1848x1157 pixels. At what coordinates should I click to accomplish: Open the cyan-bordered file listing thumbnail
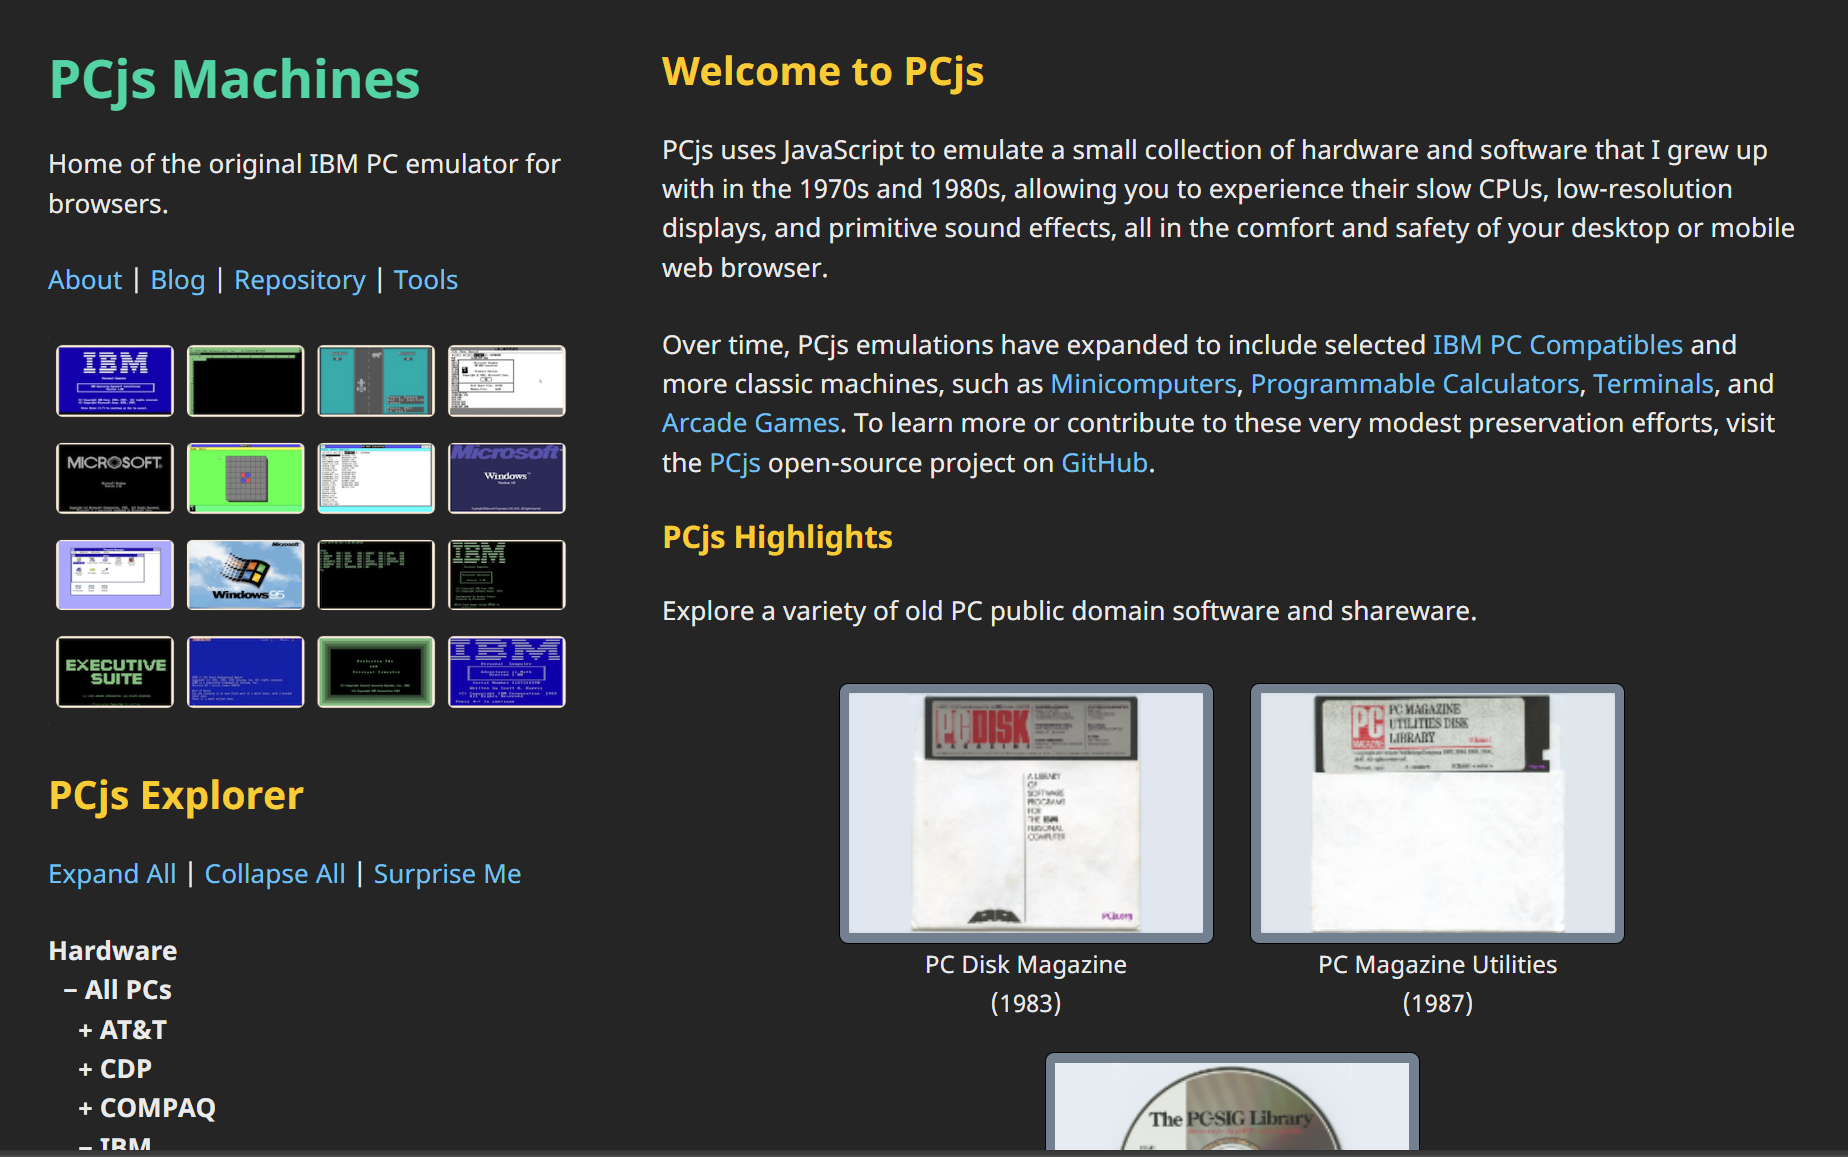coord(376,478)
